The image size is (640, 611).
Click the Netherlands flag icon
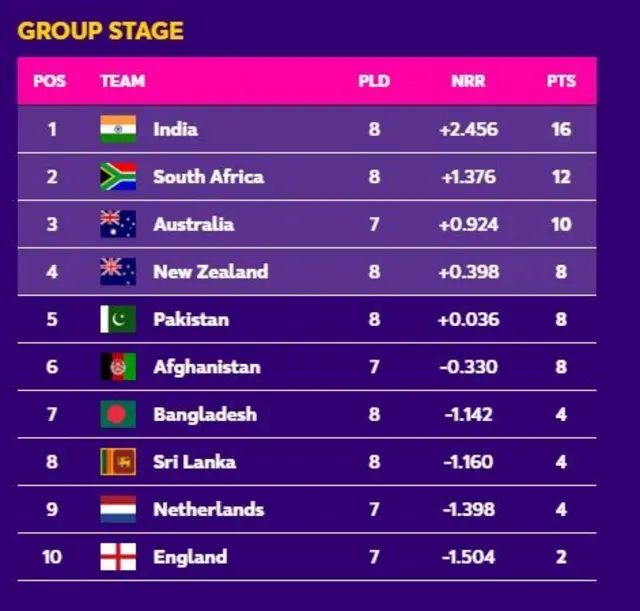tap(118, 509)
